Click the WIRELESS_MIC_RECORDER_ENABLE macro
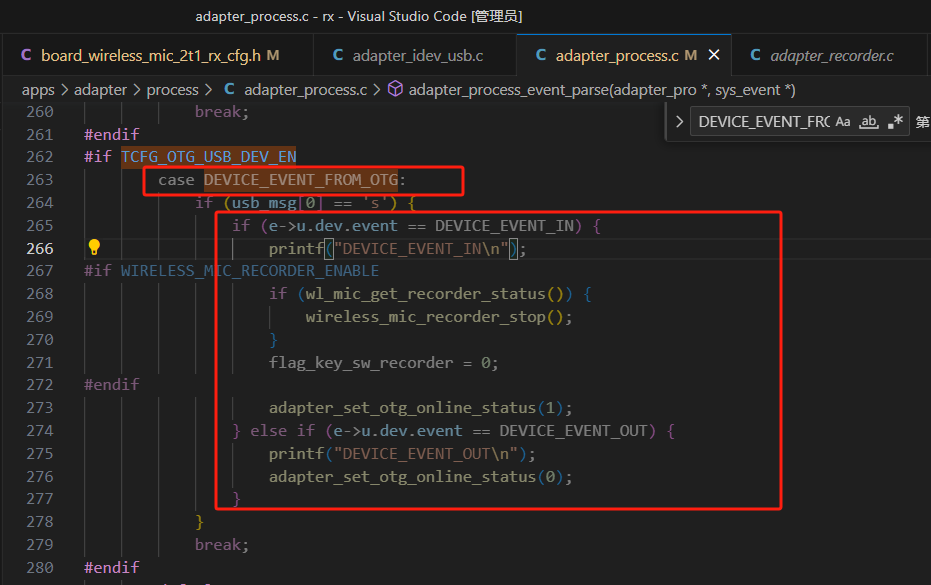931x585 pixels. (250, 271)
